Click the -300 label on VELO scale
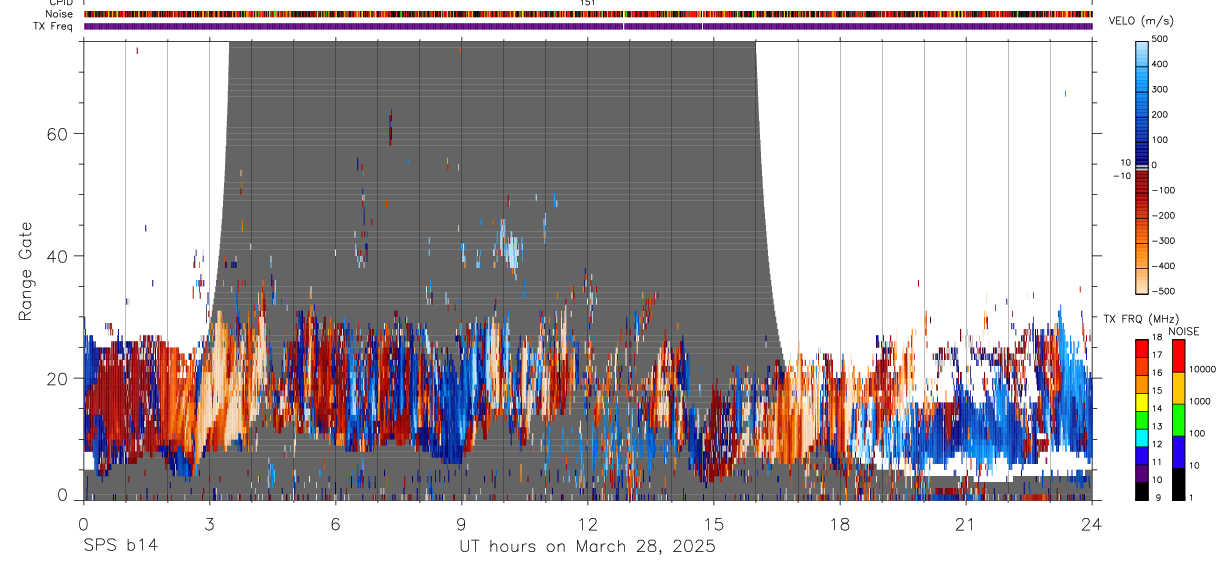Viewport: 1228px width, 567px height. click(x=1165, y=241)
